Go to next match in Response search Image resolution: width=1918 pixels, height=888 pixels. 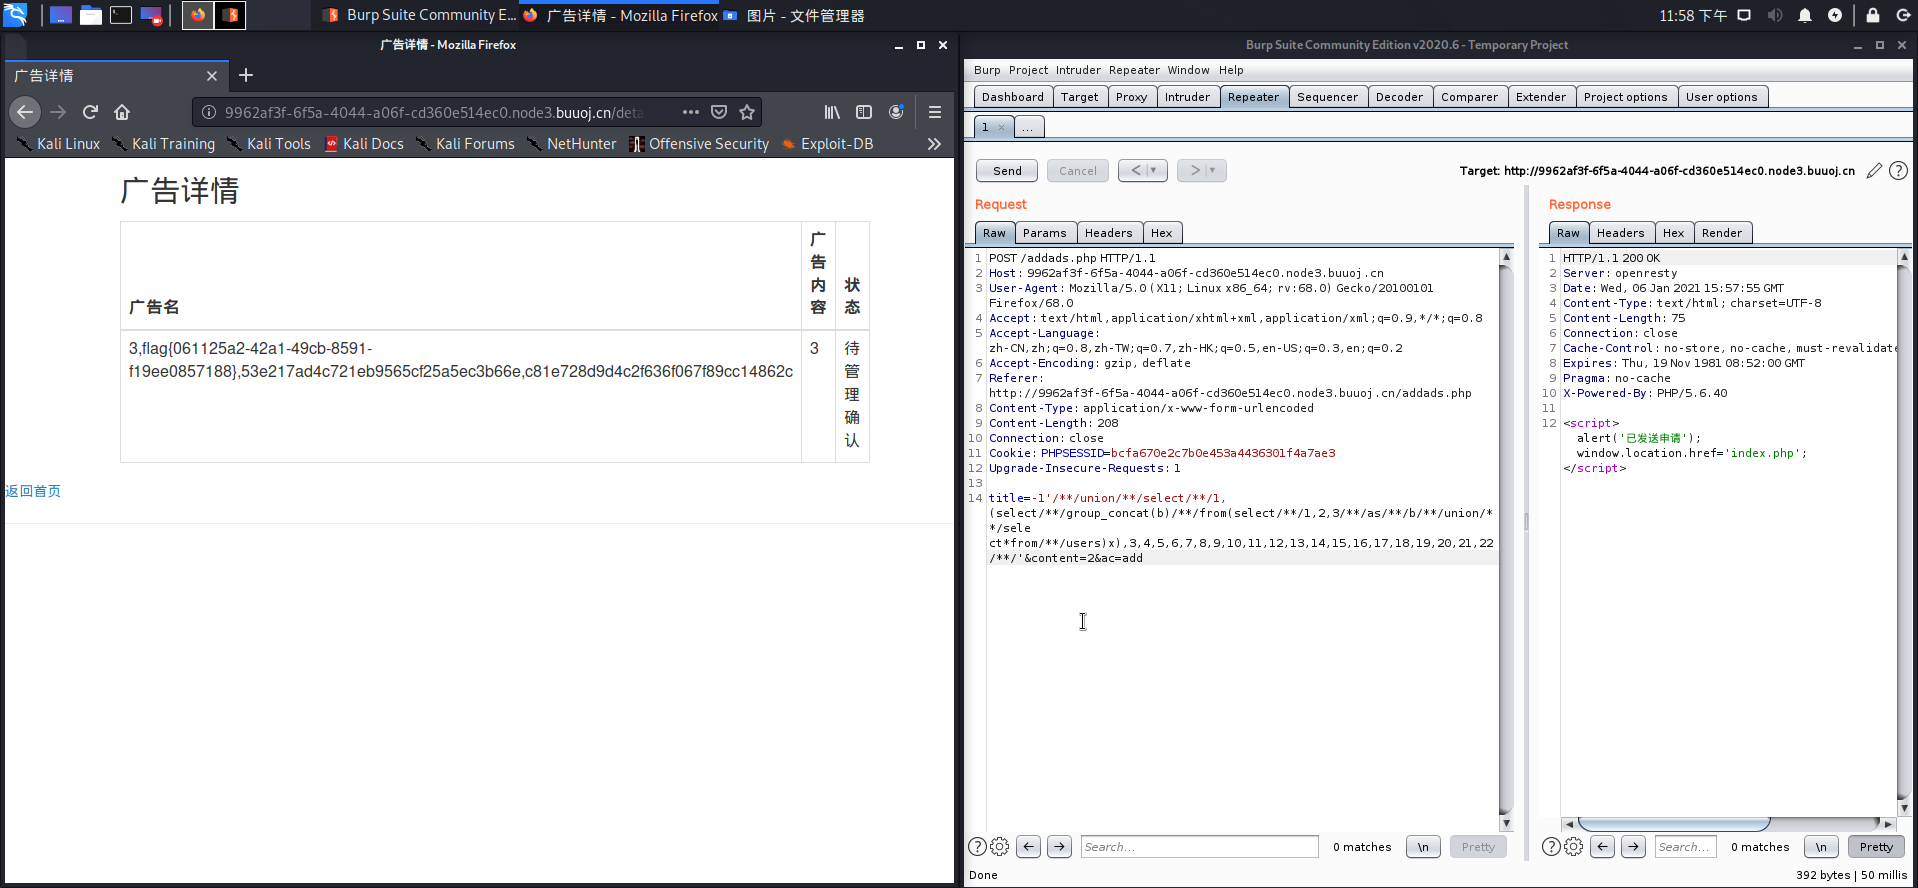(x=1633, y=847)
